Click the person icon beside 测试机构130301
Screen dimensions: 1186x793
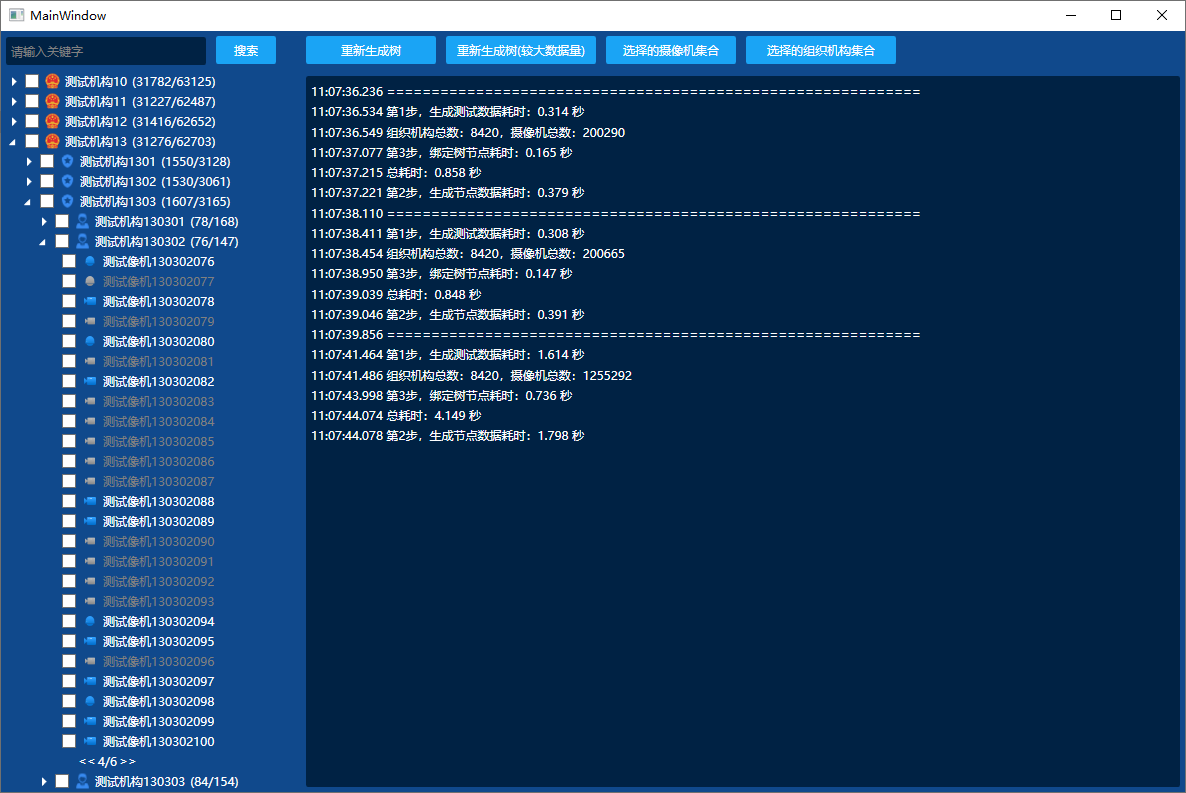(x=82, y=222)
